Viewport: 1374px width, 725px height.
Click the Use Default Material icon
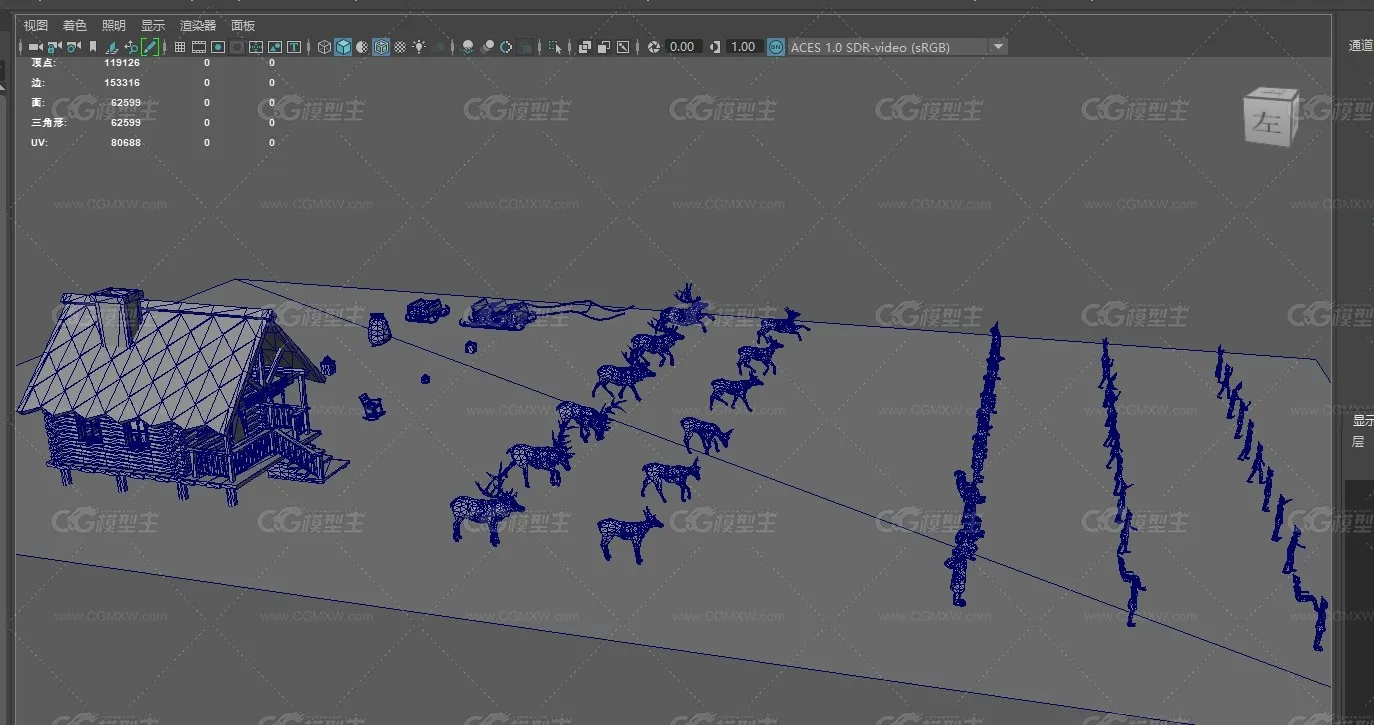pyautogui.click(x=362, y=47)
